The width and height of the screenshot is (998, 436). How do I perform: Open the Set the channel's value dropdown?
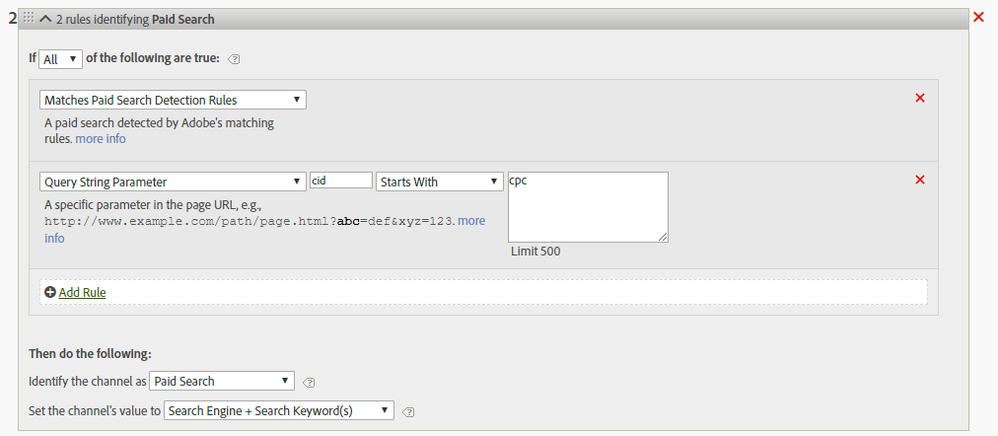coord(279,411)
